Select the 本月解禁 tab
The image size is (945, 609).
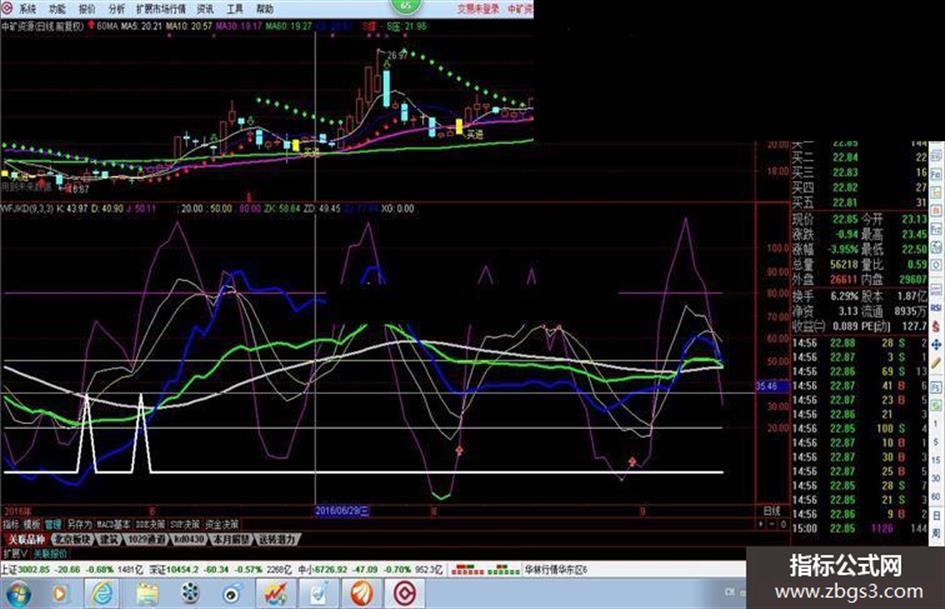click(x=231, y=539)
